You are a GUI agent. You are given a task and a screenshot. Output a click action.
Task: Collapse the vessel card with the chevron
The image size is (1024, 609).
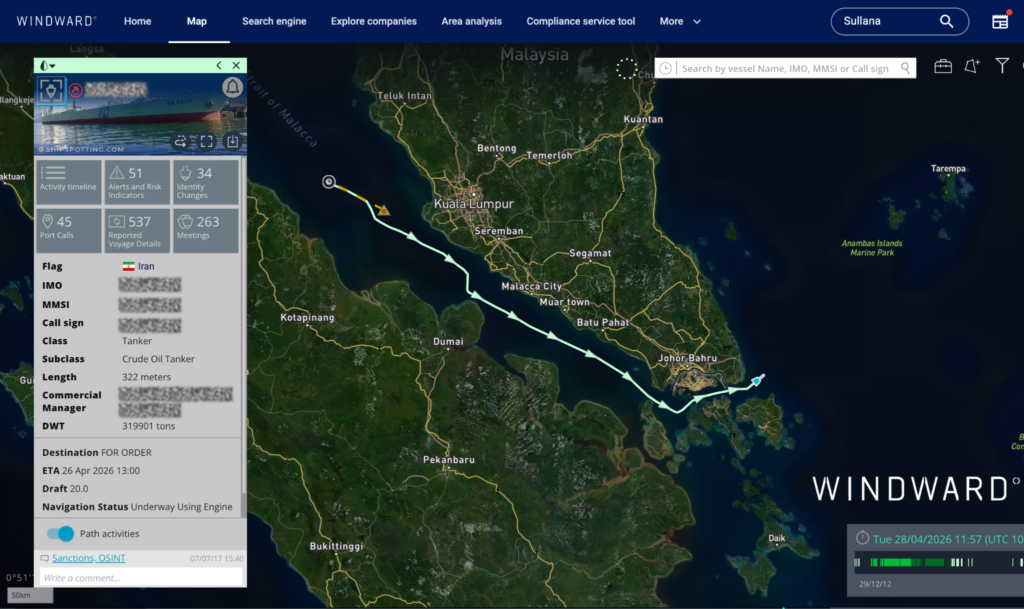[219, 65]
